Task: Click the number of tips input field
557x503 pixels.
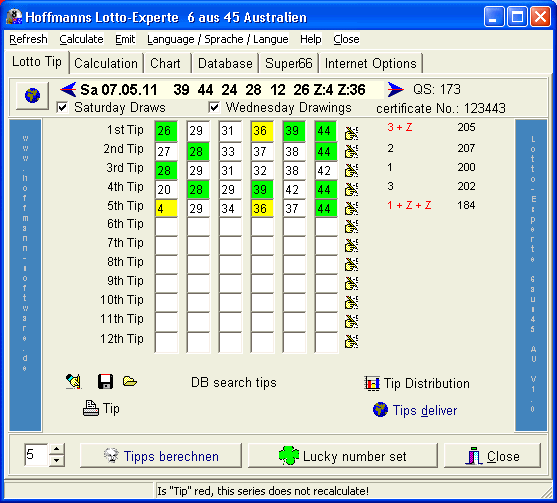Action: tap(36, 455)
